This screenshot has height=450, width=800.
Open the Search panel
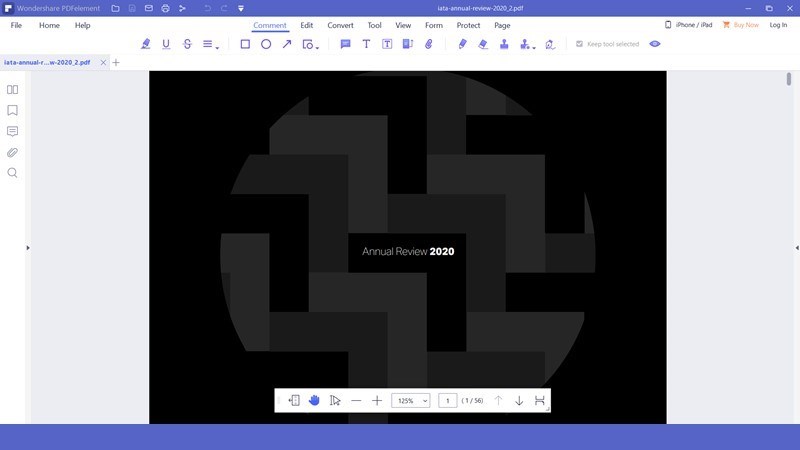pyautogui.click(x=12, y=173)
